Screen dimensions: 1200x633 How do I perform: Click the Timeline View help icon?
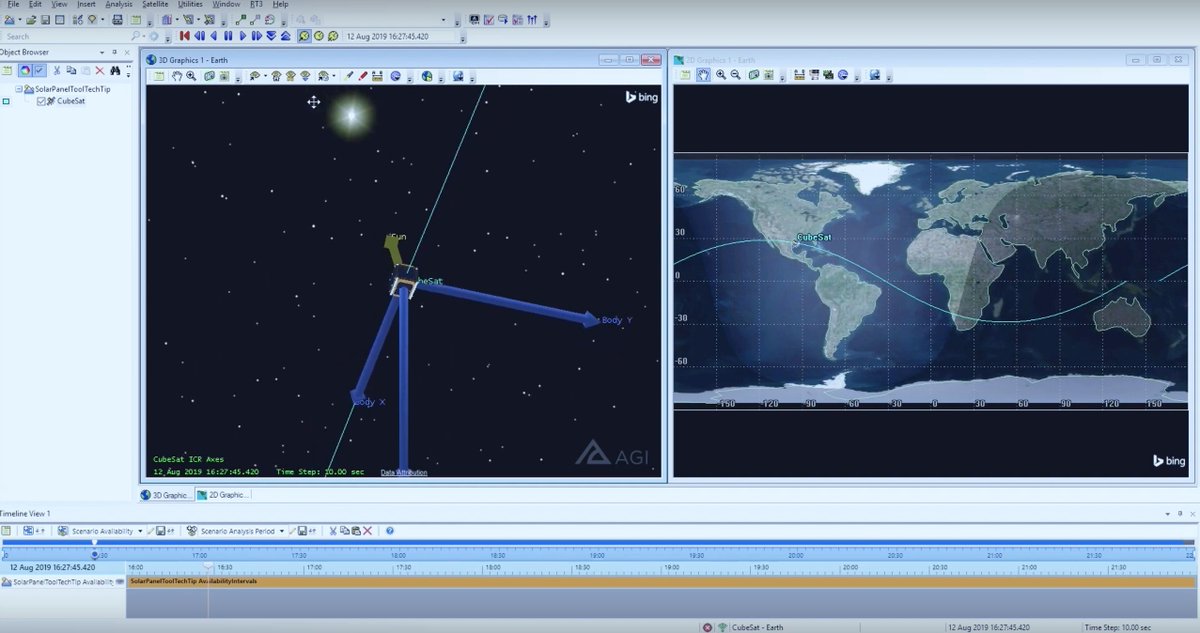(x=390, y=531)
